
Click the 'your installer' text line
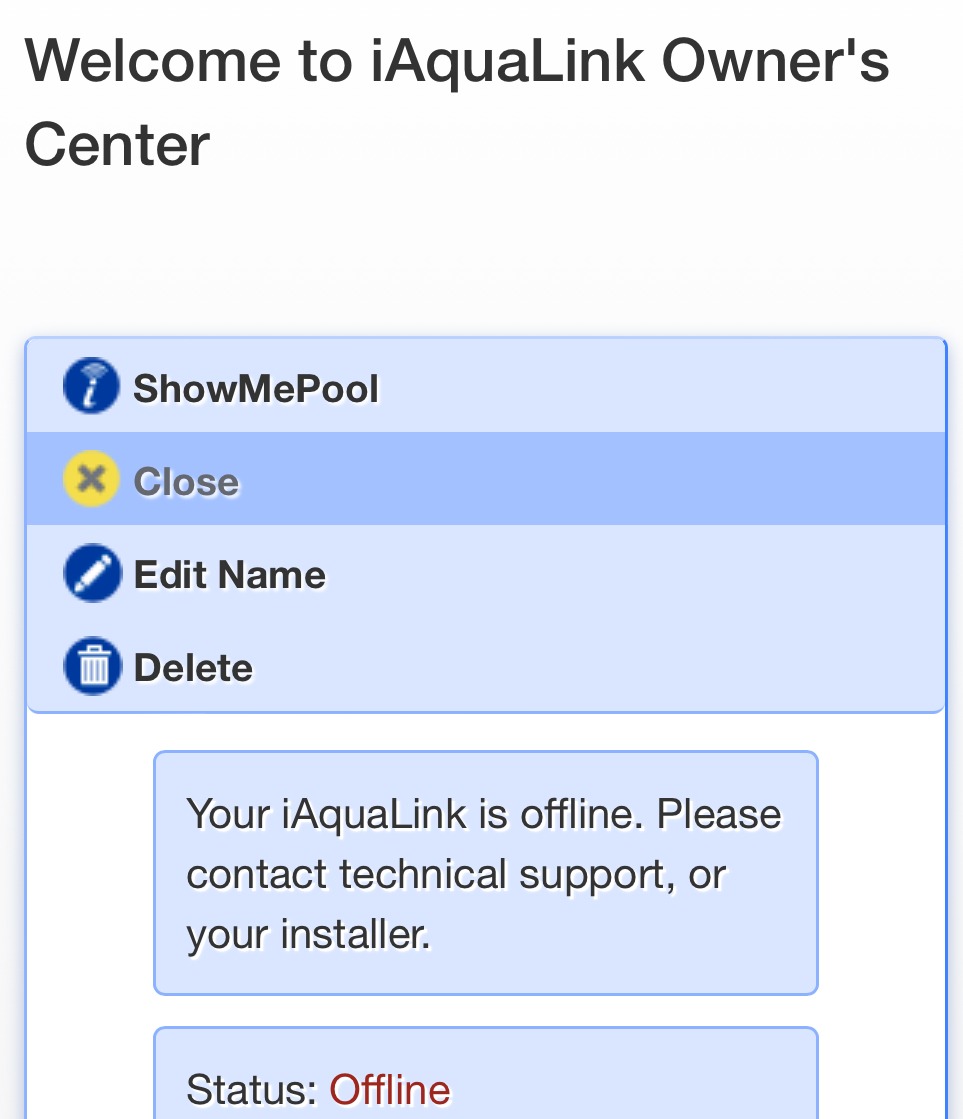tap(308, 935)
